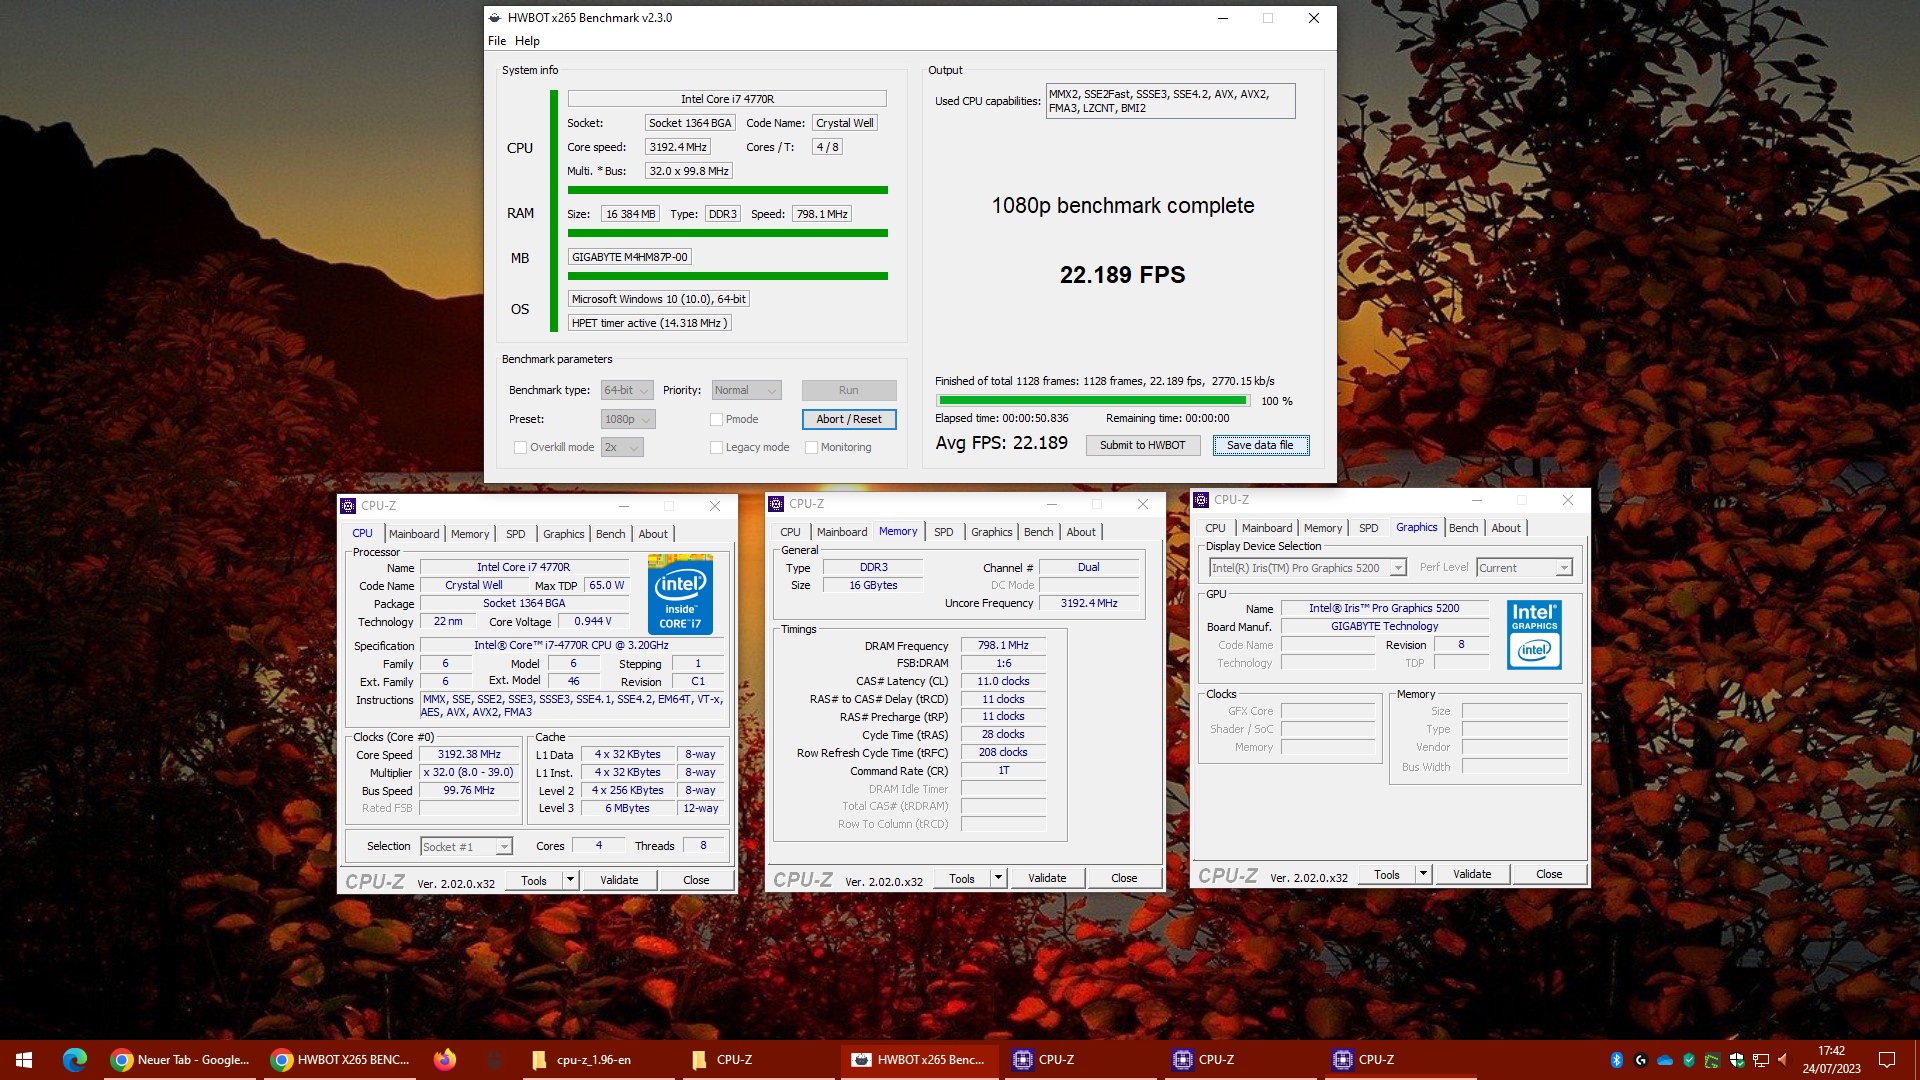
Task: Open cpu-z_1.96-en folder in taskbar
Action: click(598, 1060)
